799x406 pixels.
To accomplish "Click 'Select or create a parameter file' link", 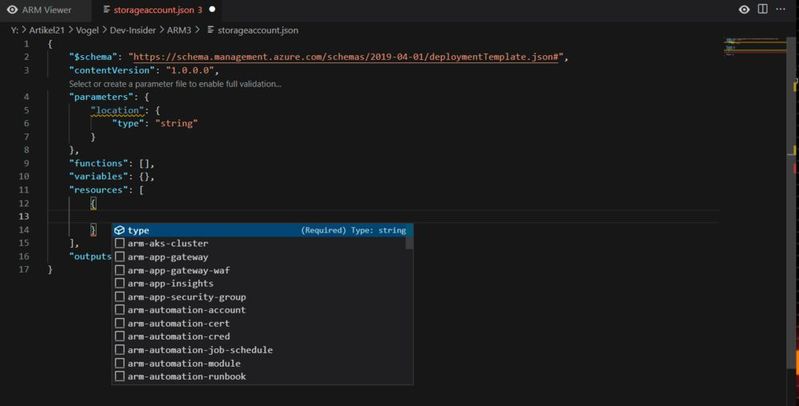I will [175, 84].
